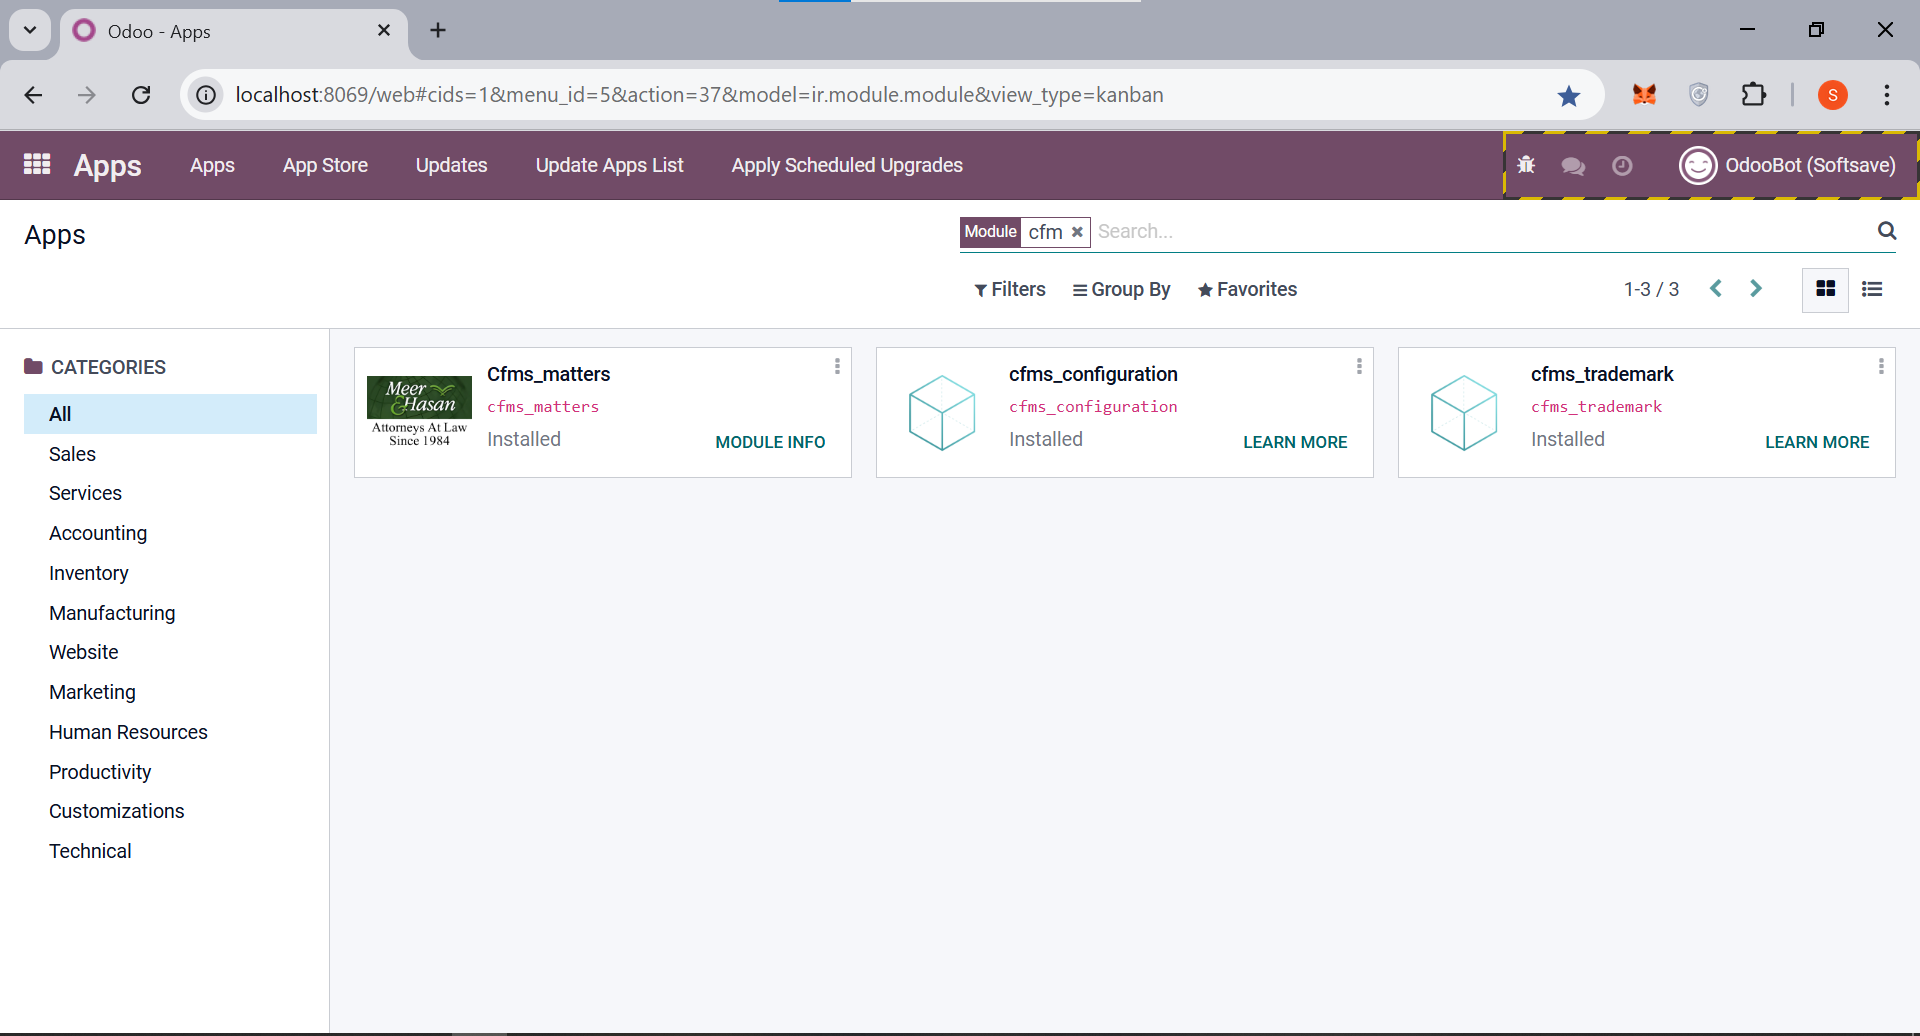Remove the cfm Module search facet
The image size is (1920, 1036).
click(1077, 232)
